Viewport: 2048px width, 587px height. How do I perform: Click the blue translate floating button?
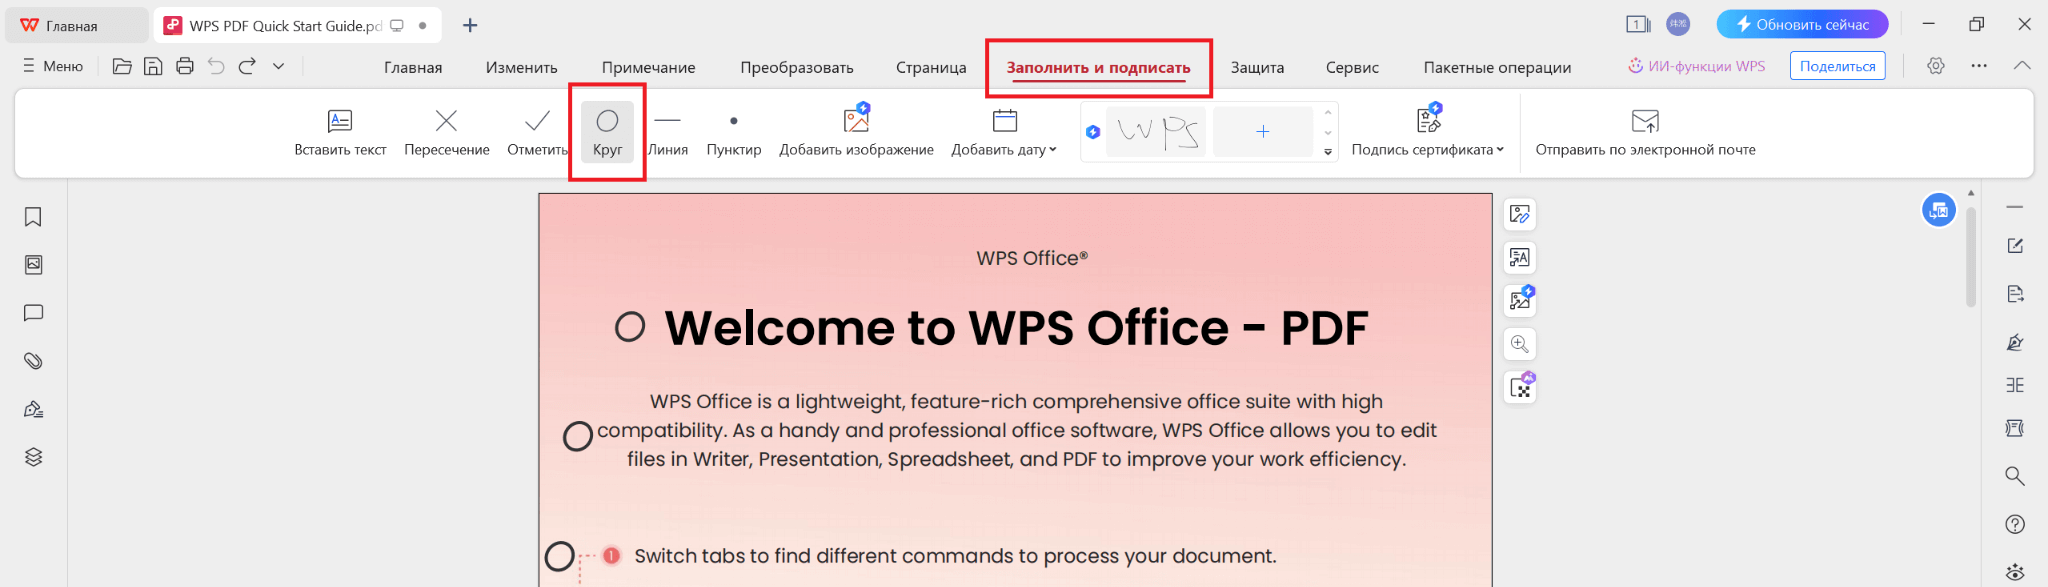coord(1938,210)
